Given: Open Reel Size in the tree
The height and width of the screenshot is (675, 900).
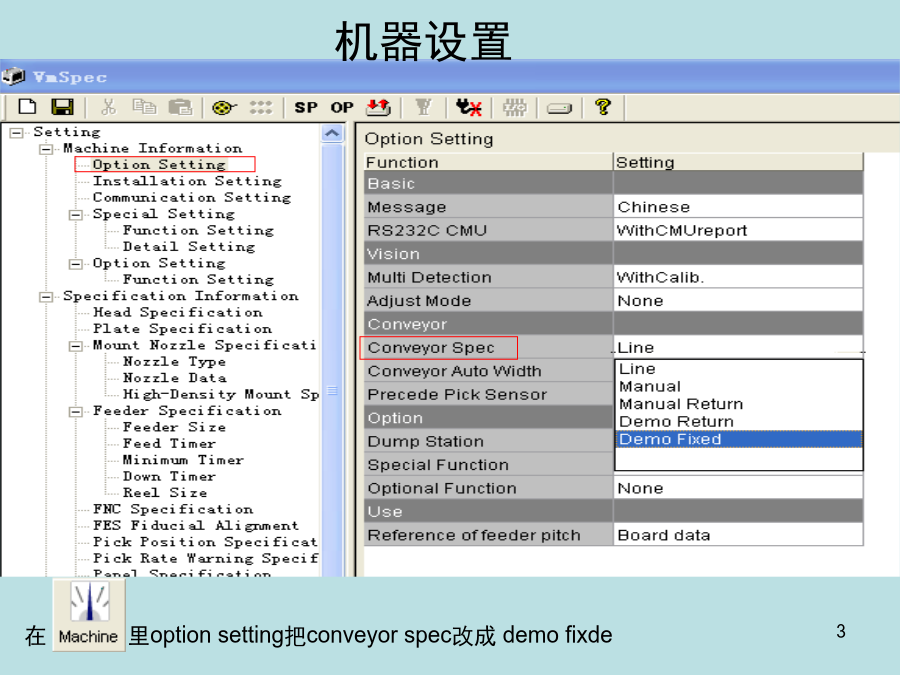Looking at the screenshot, I should pos(165,493).
